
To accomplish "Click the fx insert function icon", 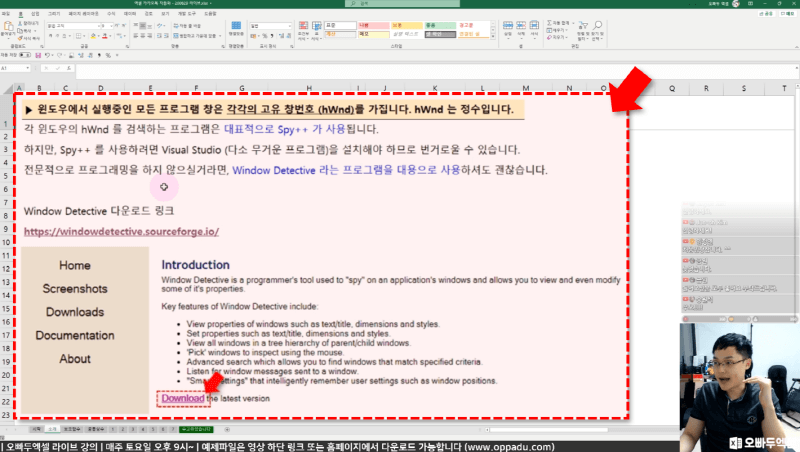I will click(68, 68).
